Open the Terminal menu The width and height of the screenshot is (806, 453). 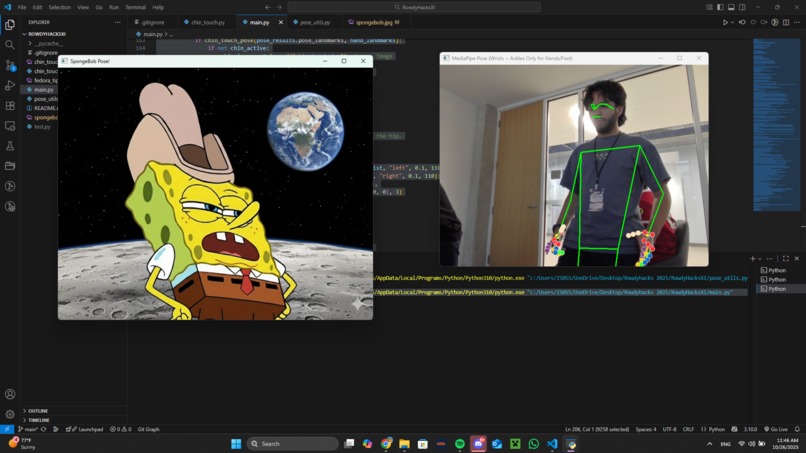click(x=135, y=7)
